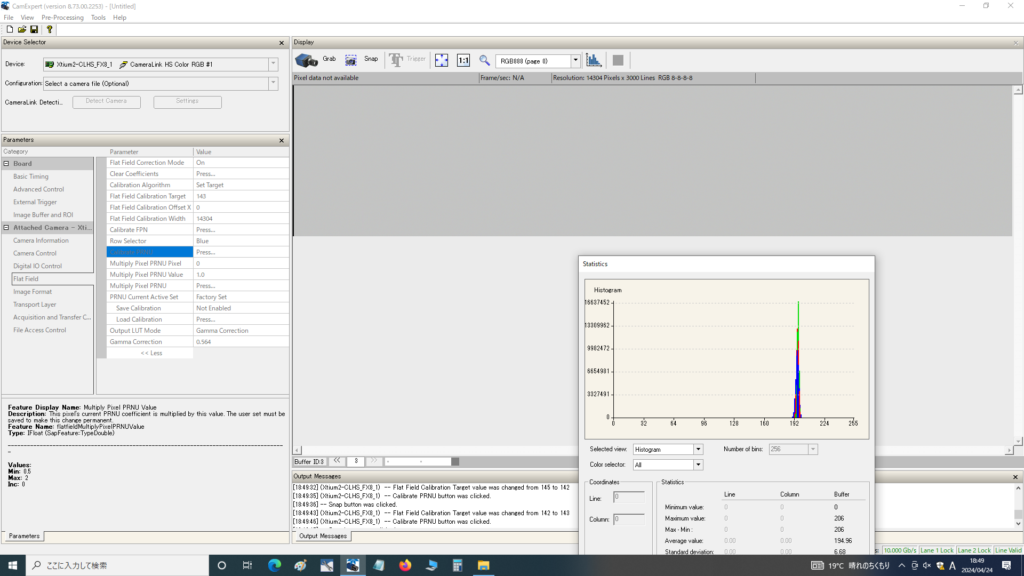The height and width of the screenshot is (576, 1024).
Task: Click the '<< Less' button
Action: [x=151, y=353]
